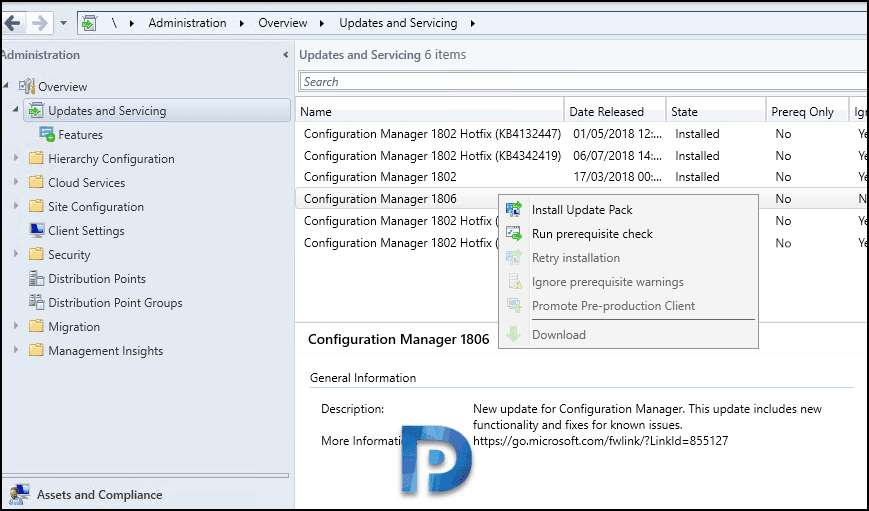Choose Download from the context menu
The width and height of the screenshot is (869, 511).
[628, 335]
